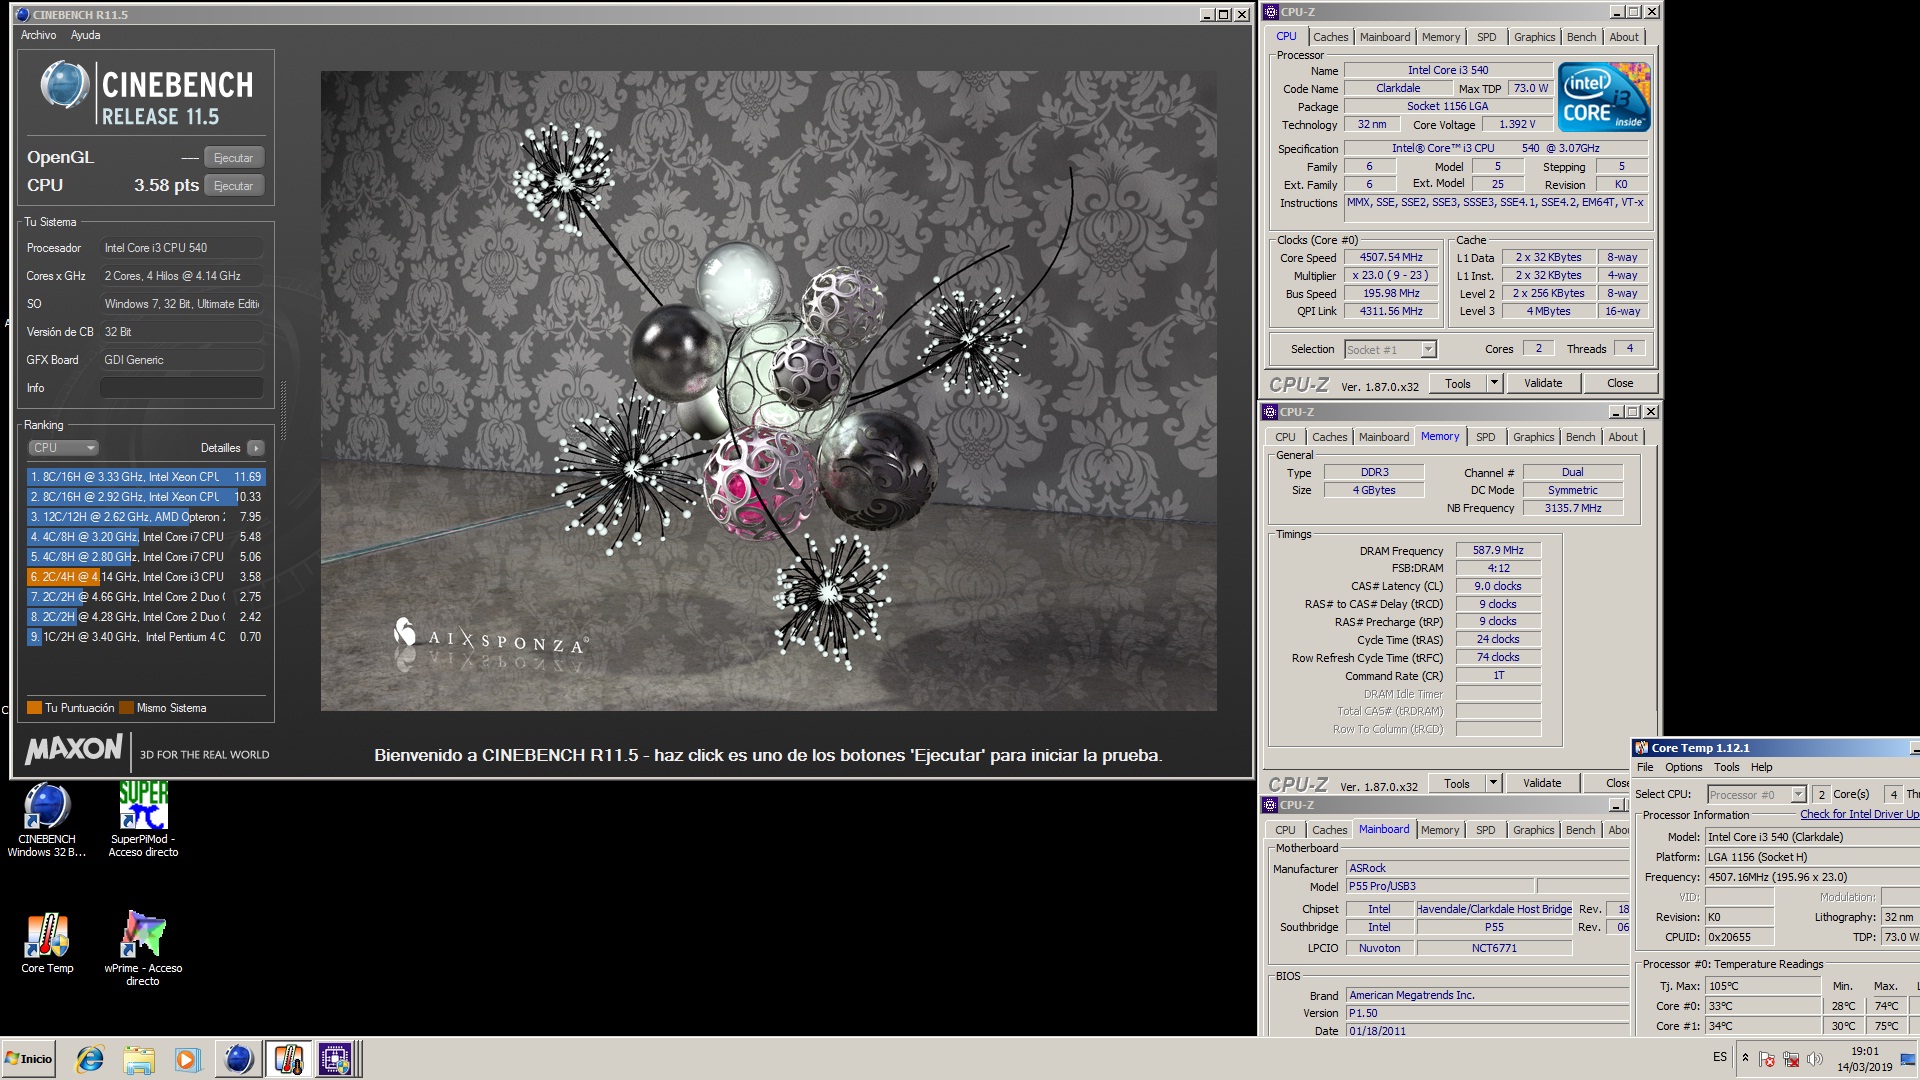Open the Processor #0 dropdown in Core Temp
Image resolution: width=1920 pixels, height=1080 pixels.
1756,794
